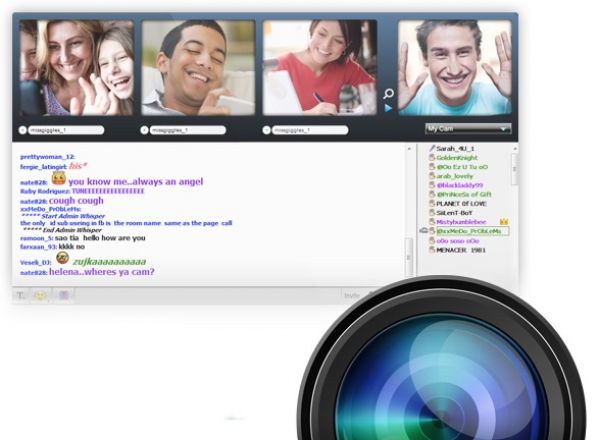Screen dimensions: 600x440
Task: Select user @blackladdy99 in the list
Action: click(x=460, y=185)
